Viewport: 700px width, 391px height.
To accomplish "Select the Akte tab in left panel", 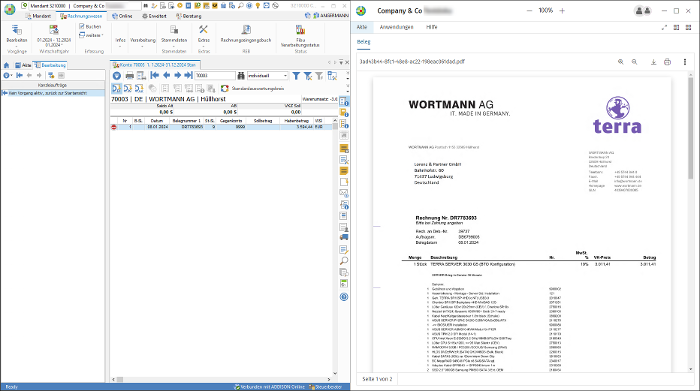I will click(23, 65).
